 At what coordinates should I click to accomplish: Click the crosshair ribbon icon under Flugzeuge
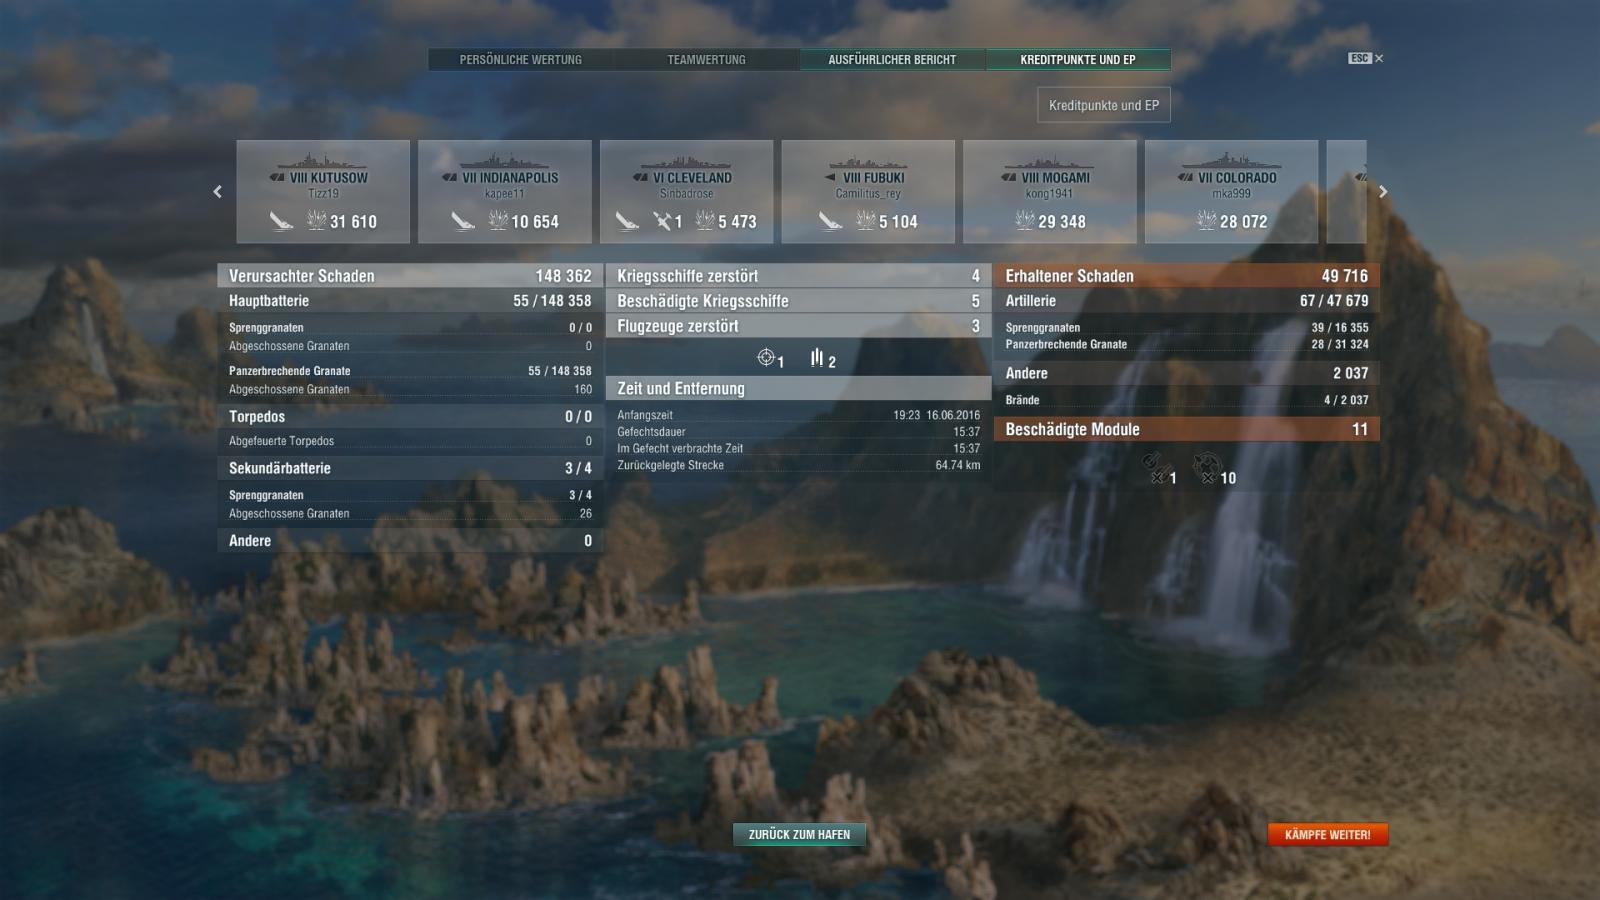click(766, 357)
